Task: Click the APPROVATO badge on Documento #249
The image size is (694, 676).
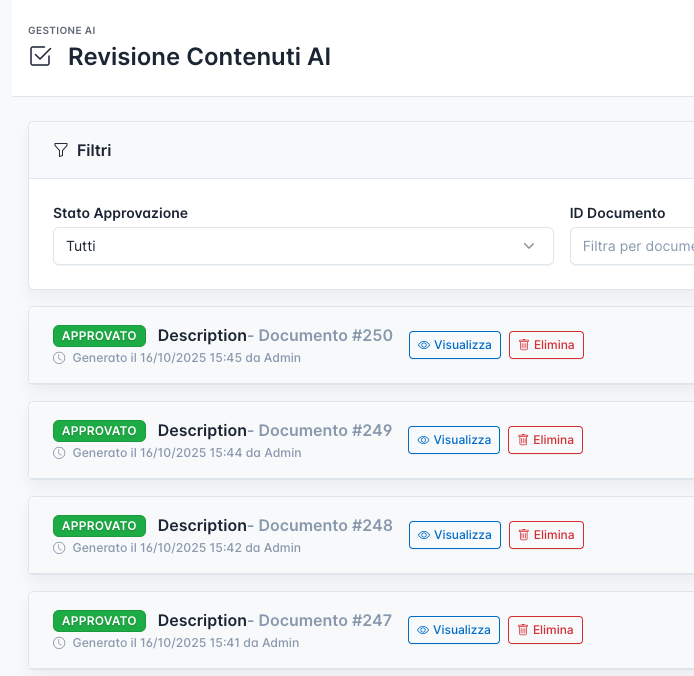Action: [99, 431]
